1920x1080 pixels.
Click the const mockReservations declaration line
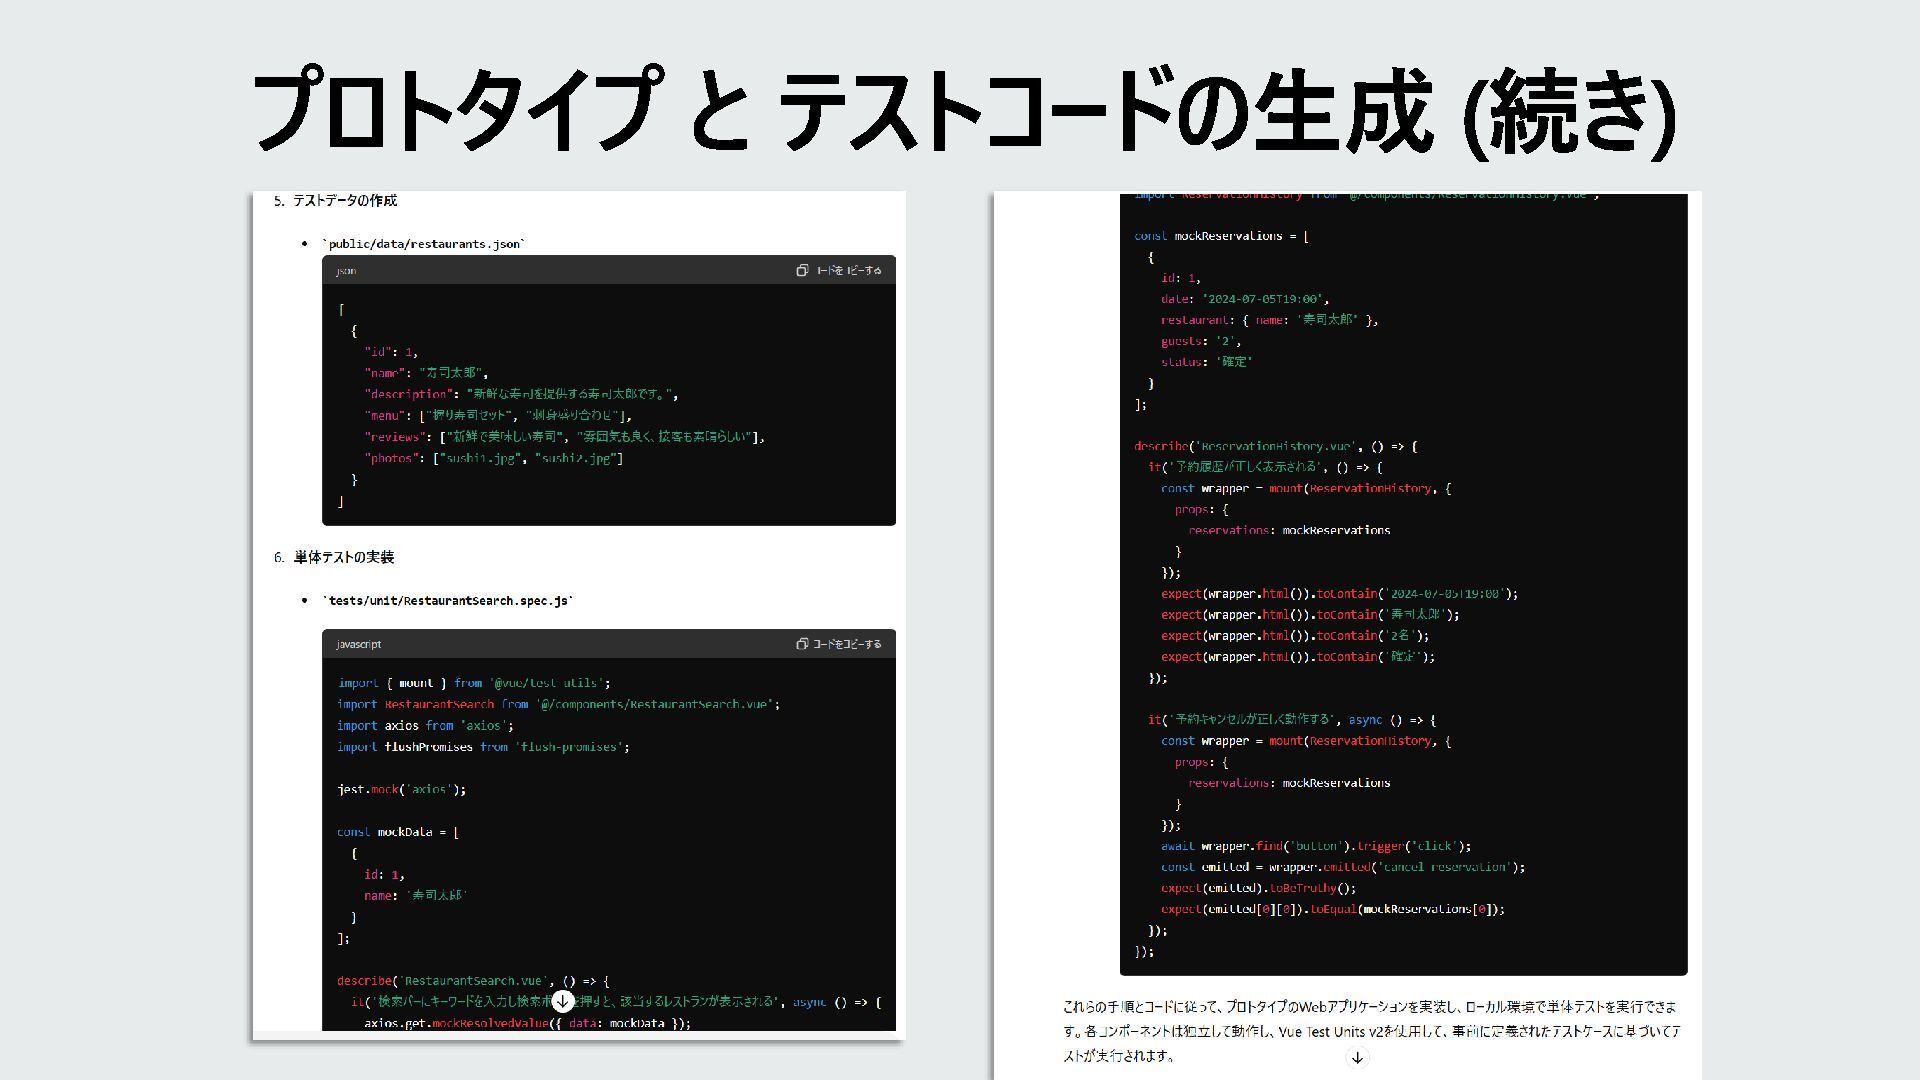click(1221, 236)
